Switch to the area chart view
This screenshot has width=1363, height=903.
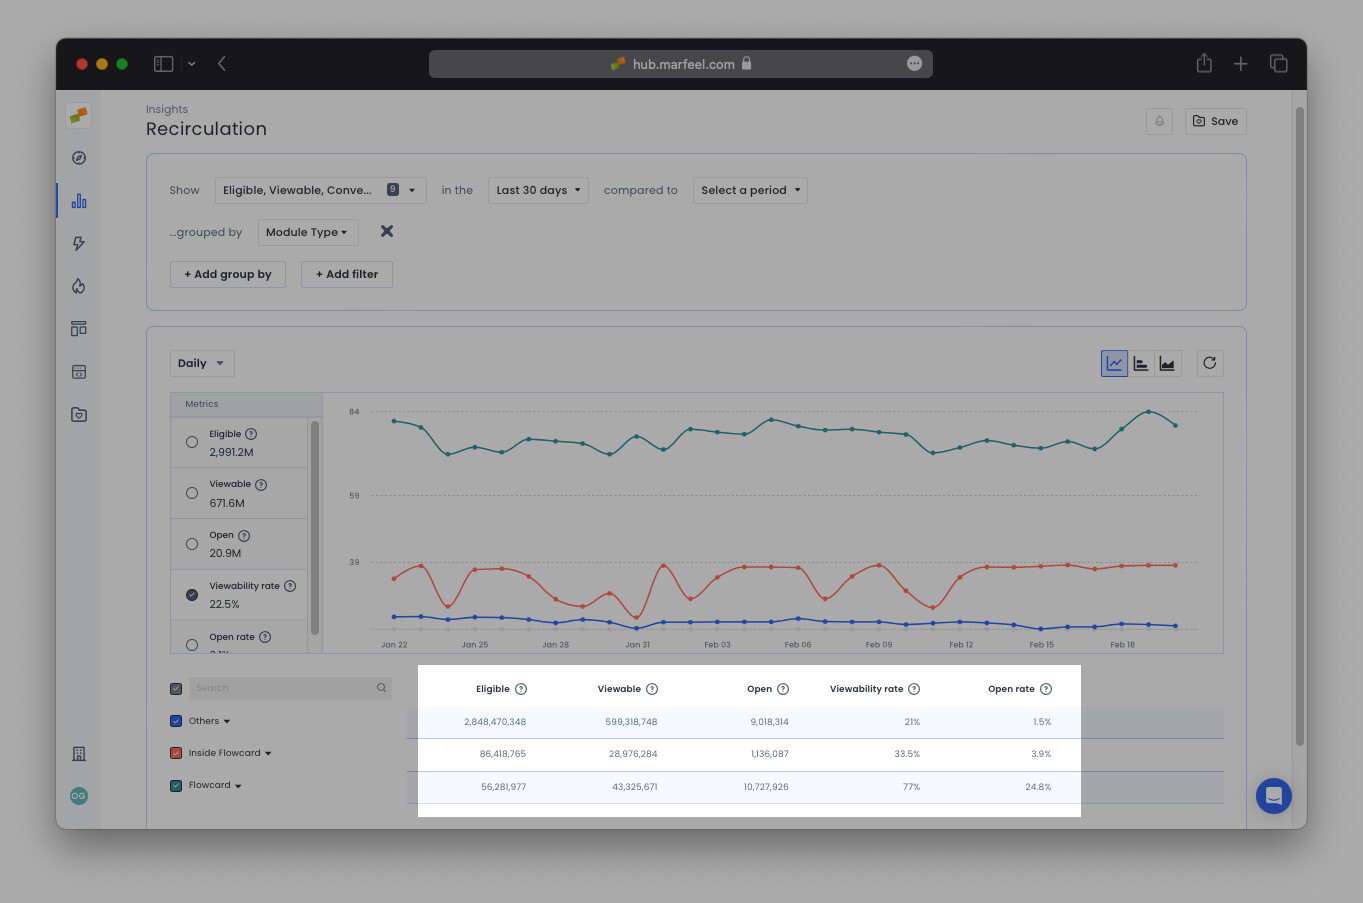coord(1167,363)
